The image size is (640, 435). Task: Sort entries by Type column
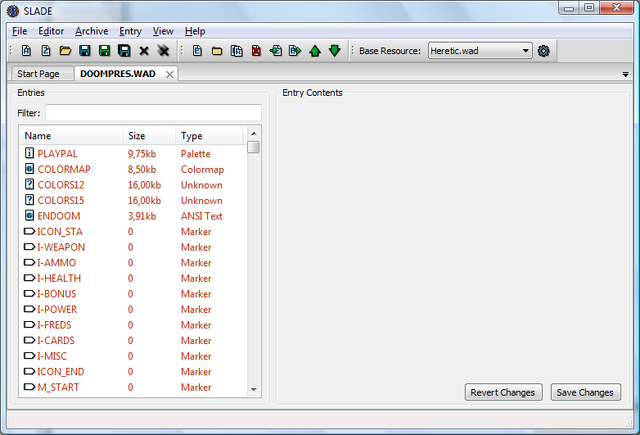pyautogui.click(x=209, y=135)
